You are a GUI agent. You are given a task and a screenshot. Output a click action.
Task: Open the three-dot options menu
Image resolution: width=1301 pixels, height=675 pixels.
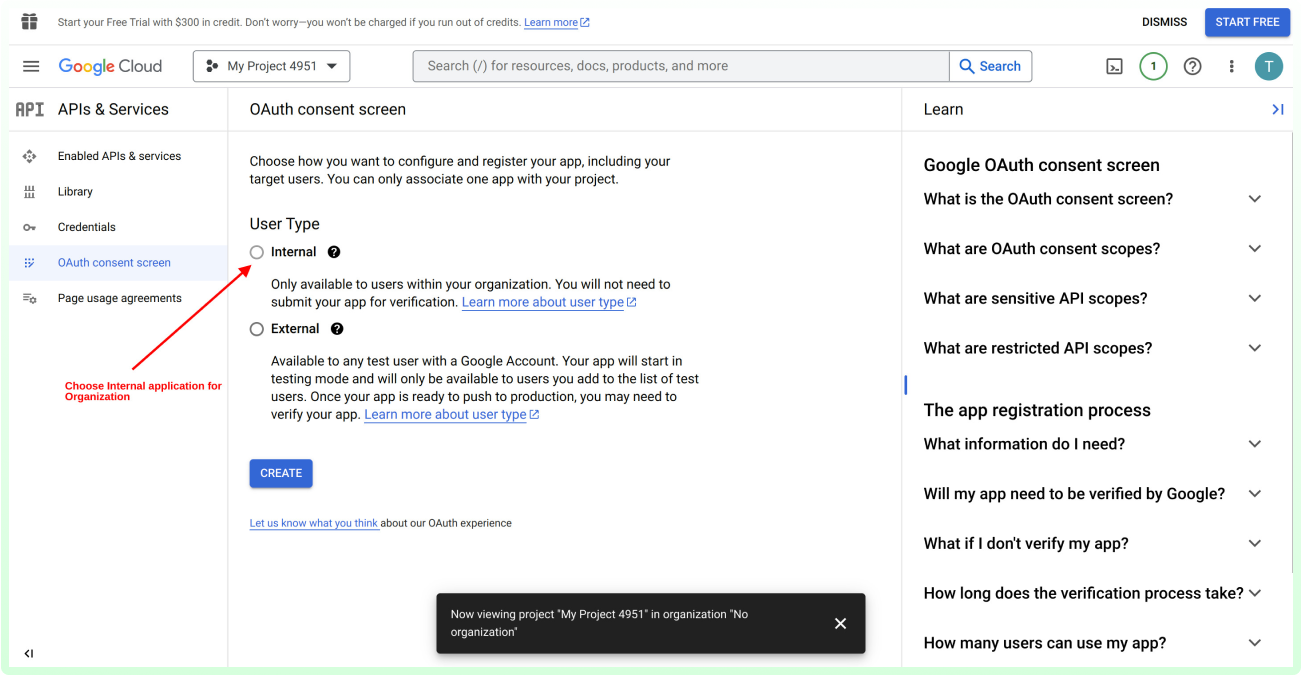pos(1231,66)
